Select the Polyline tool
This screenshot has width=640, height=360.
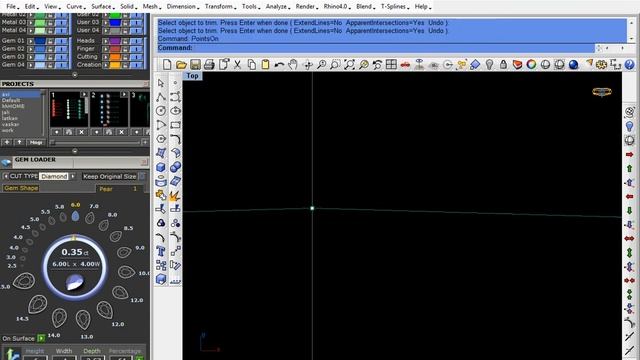[x=161, y=97]
